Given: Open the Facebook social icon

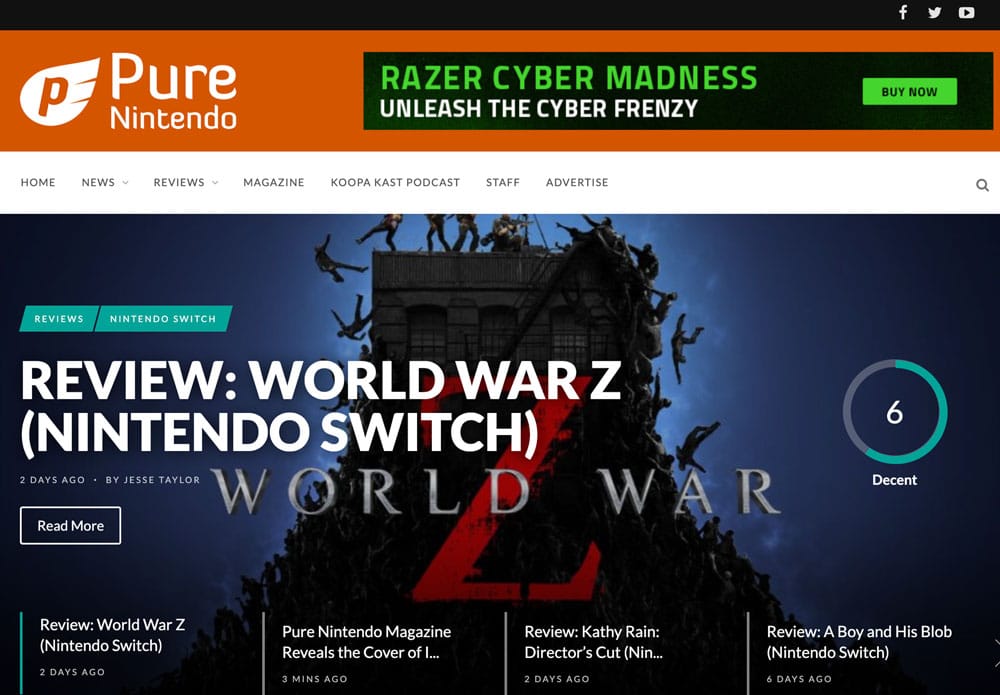Looking at the screenshot, I should (x=903, y=13).
